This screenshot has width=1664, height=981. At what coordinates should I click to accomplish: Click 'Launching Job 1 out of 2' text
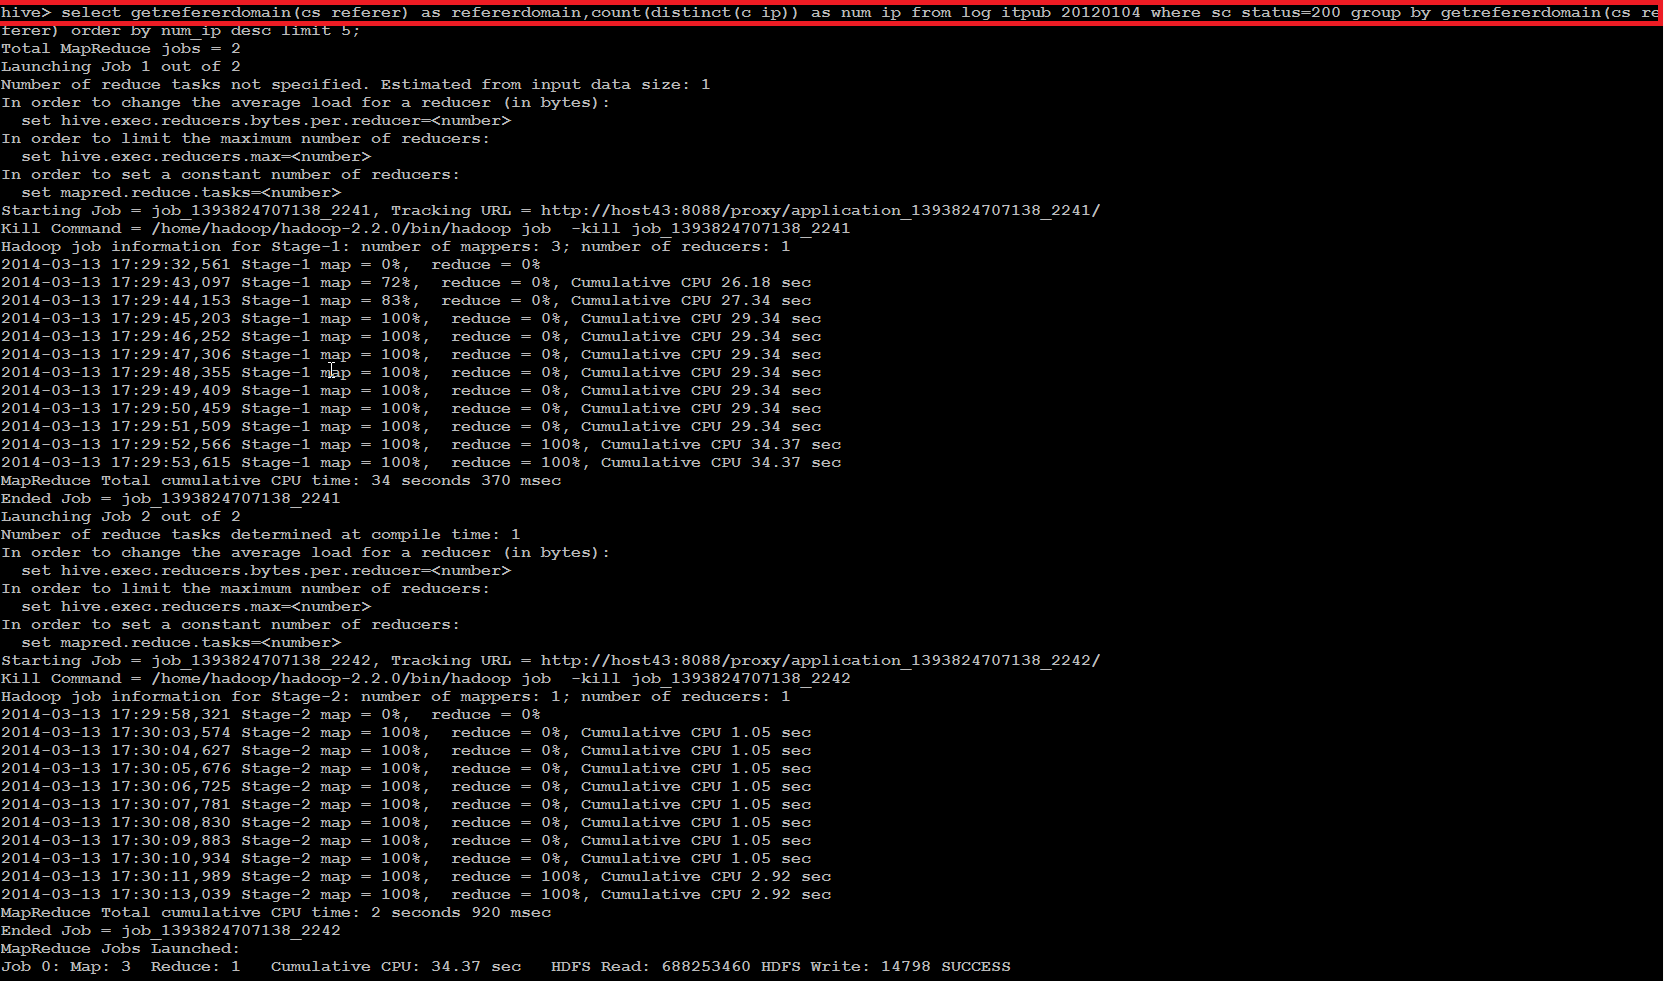(x=121, y=67)
